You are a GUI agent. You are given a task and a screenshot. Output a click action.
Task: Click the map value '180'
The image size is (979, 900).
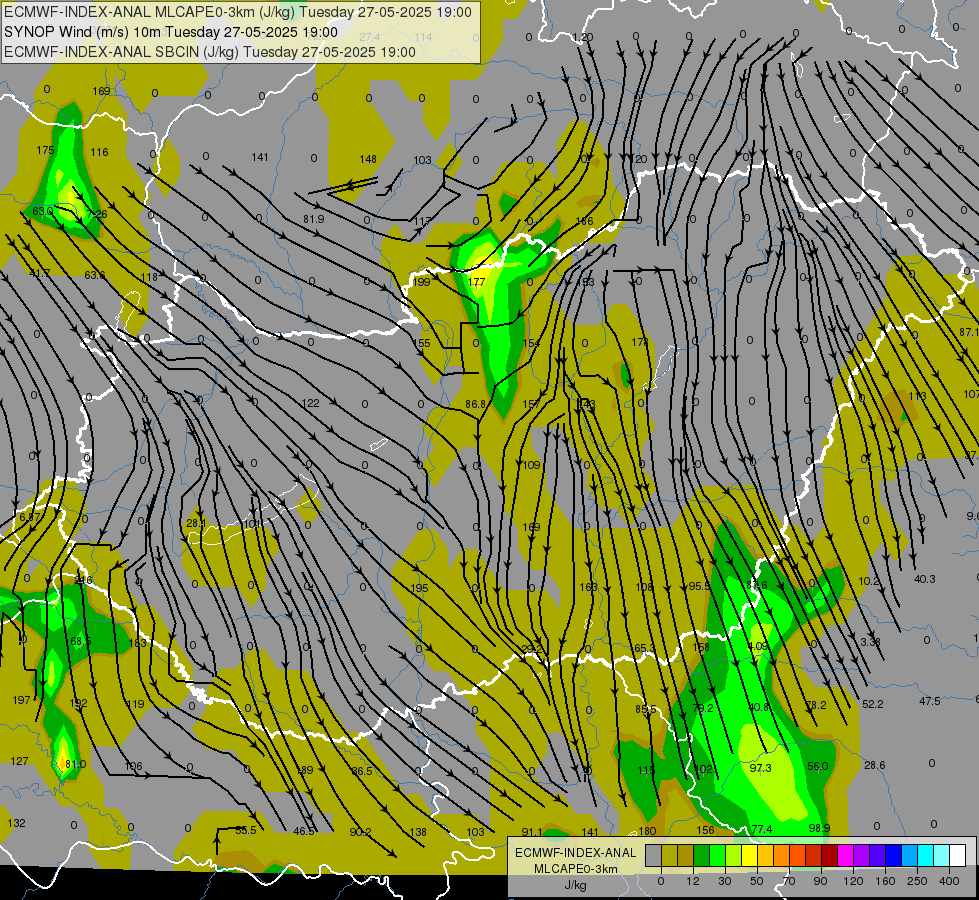[x=647, y=831]
